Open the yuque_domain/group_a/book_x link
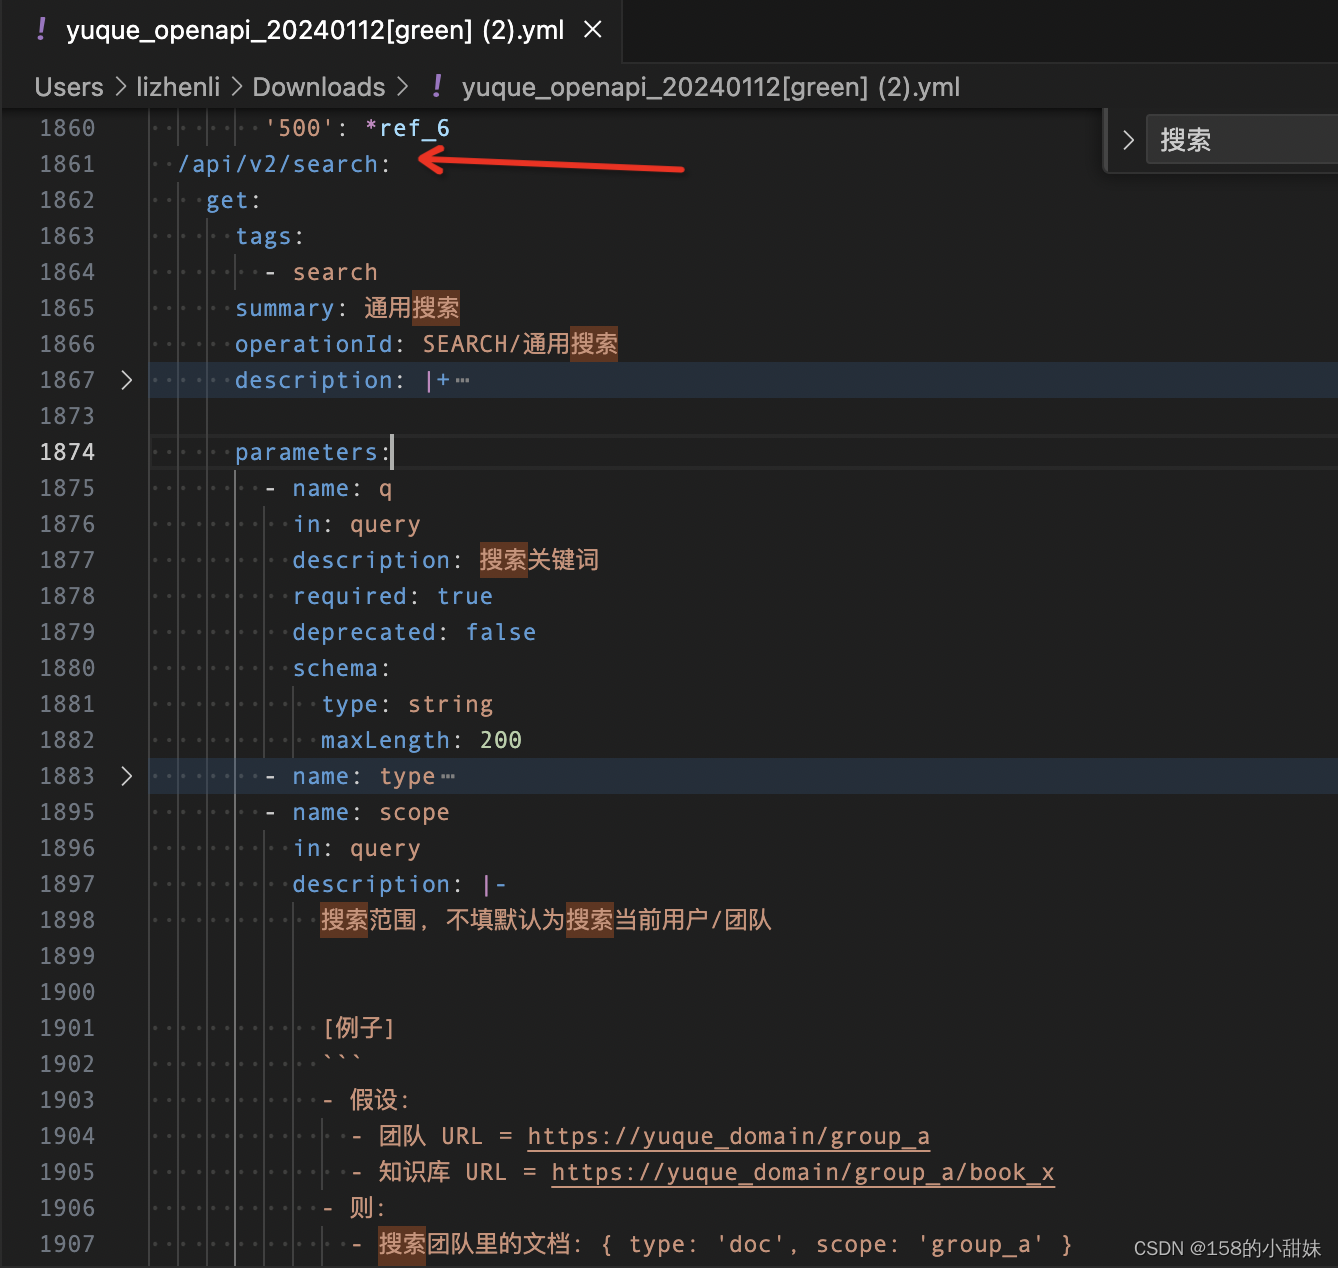This screenshot has width=1338, height=1268. click(803, 1172)
